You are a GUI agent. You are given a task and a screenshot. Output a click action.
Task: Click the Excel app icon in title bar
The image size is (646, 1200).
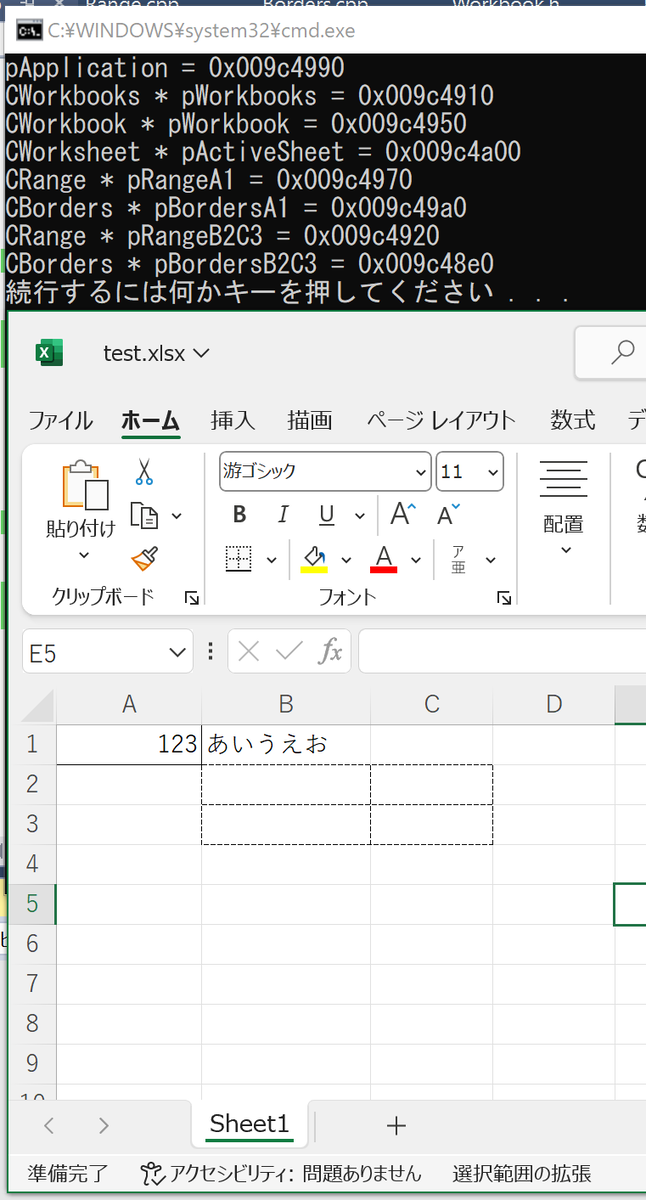click(49, 353)
